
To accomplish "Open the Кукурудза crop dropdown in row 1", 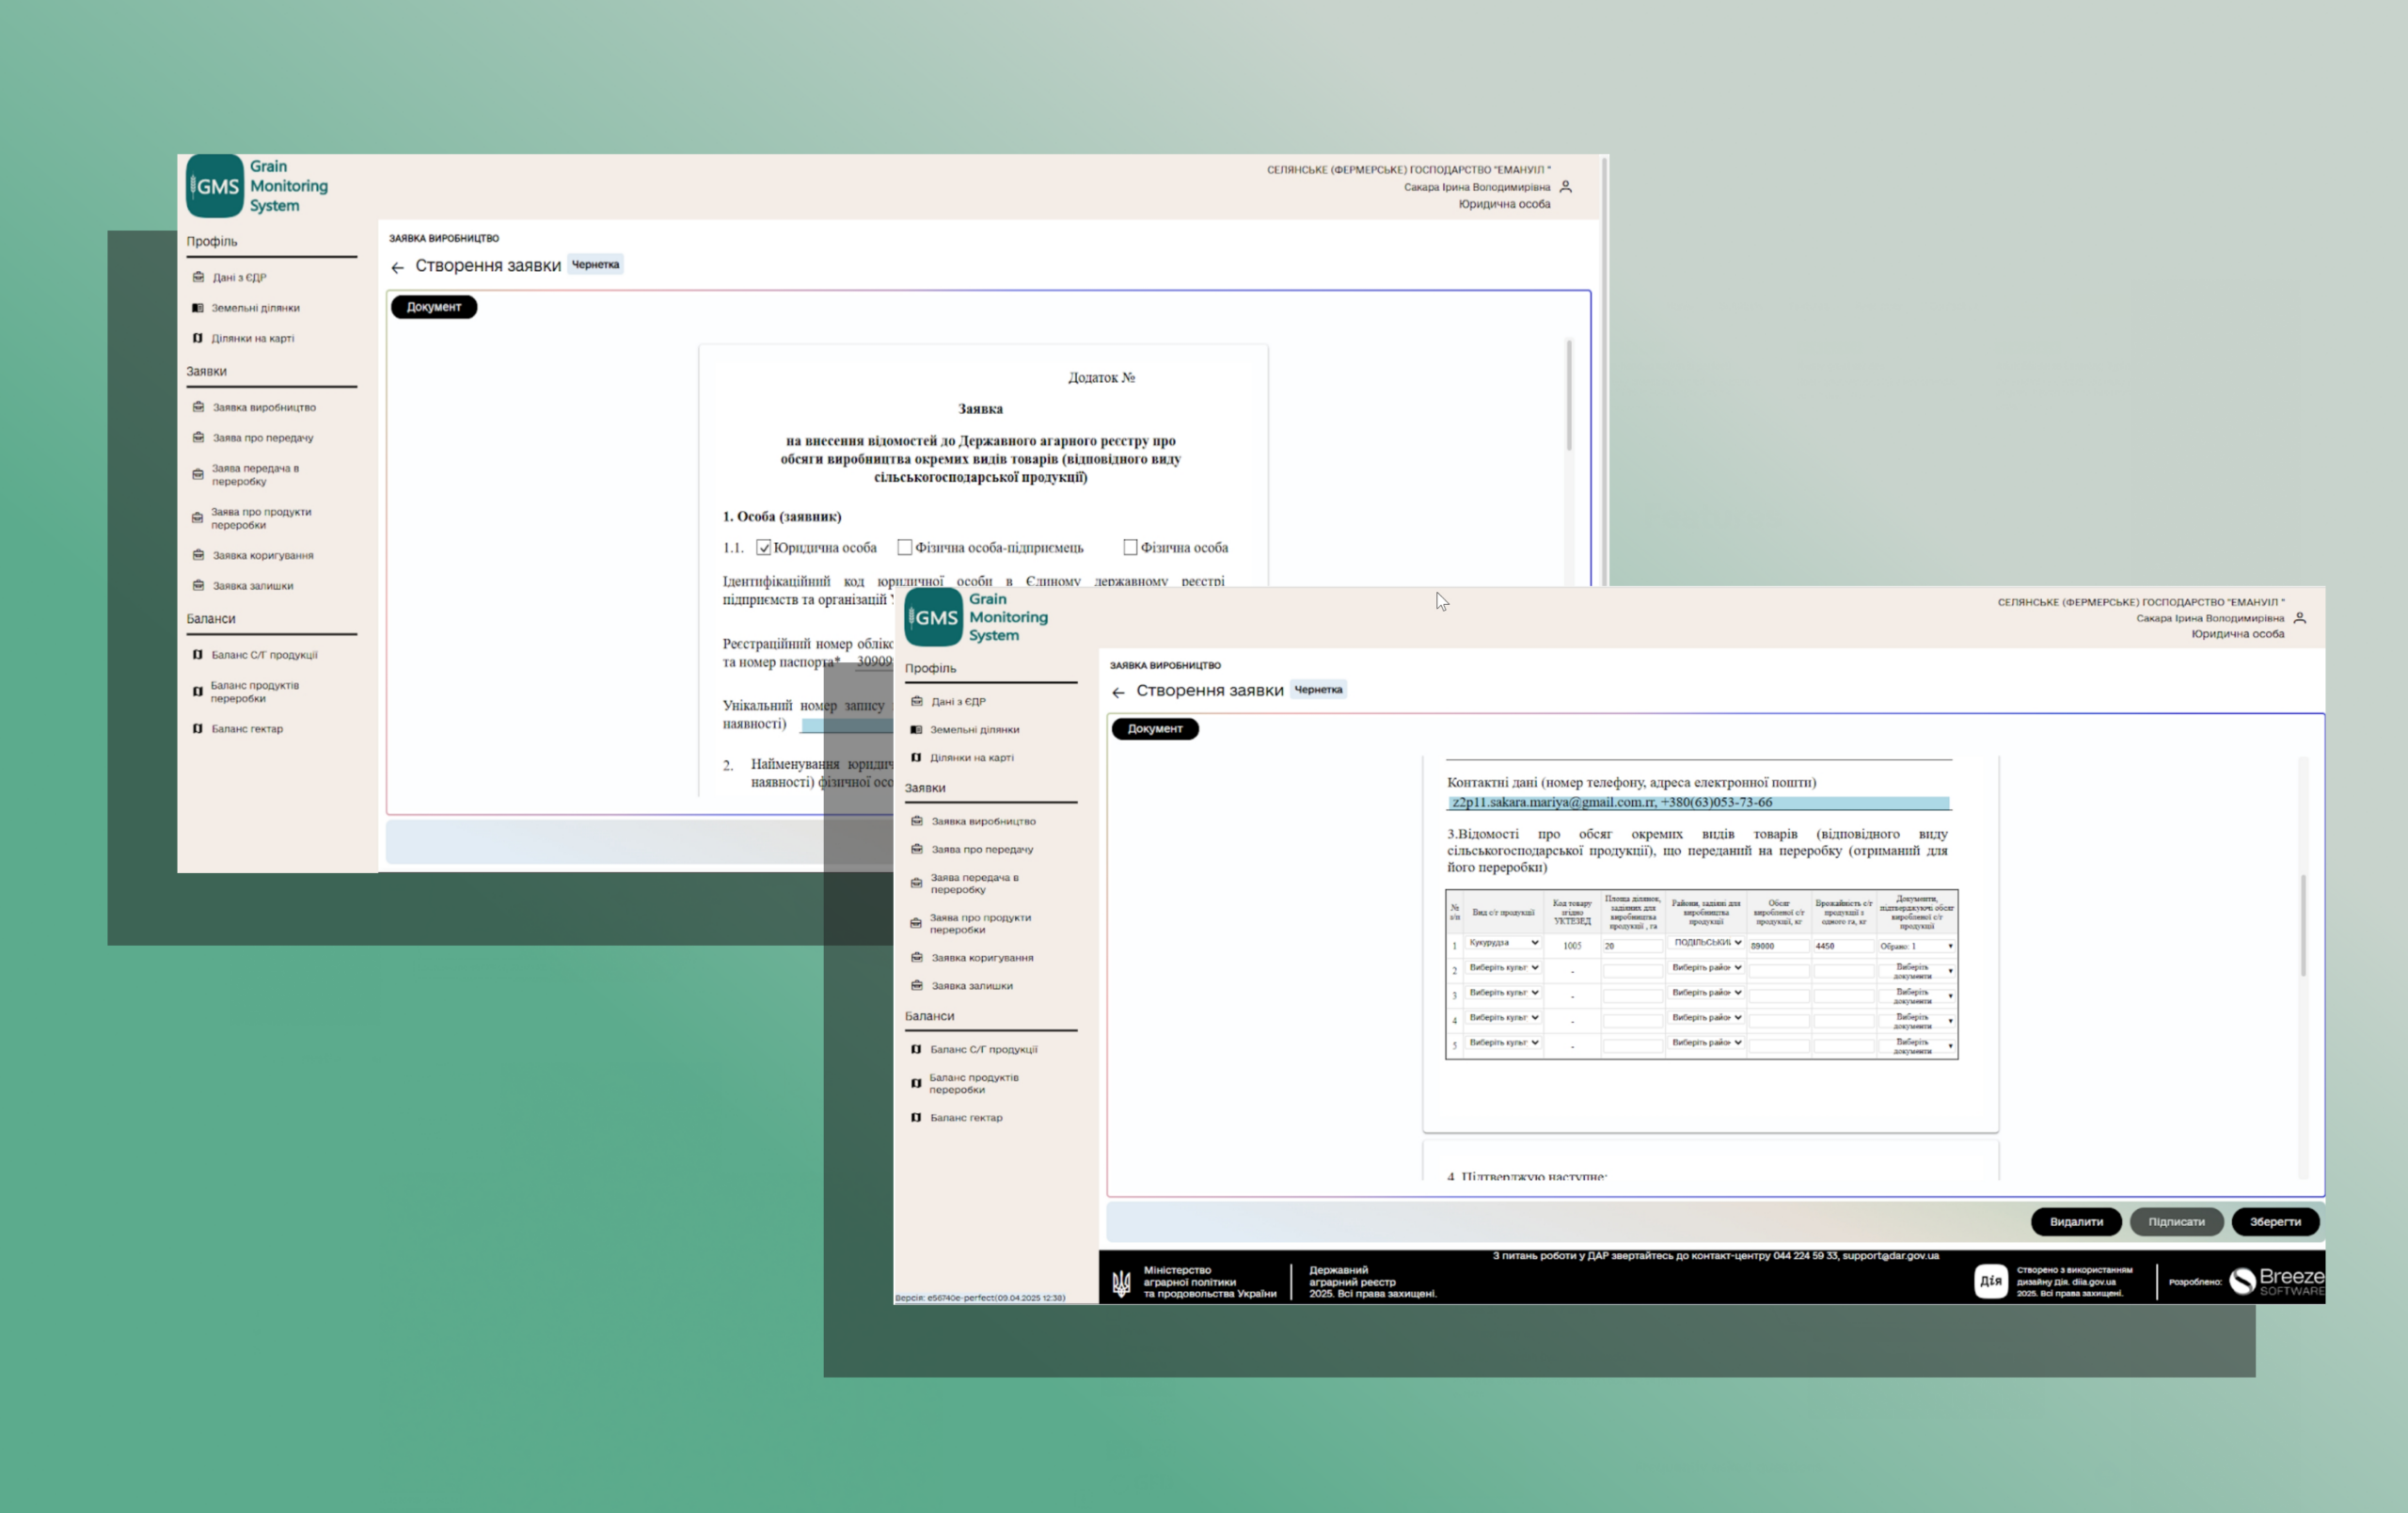I will (x=1503, y=942).
